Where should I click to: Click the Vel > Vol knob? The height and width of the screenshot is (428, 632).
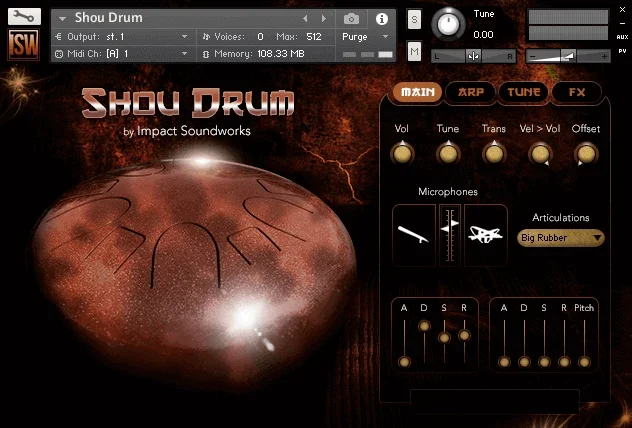(x=540, y=154)
